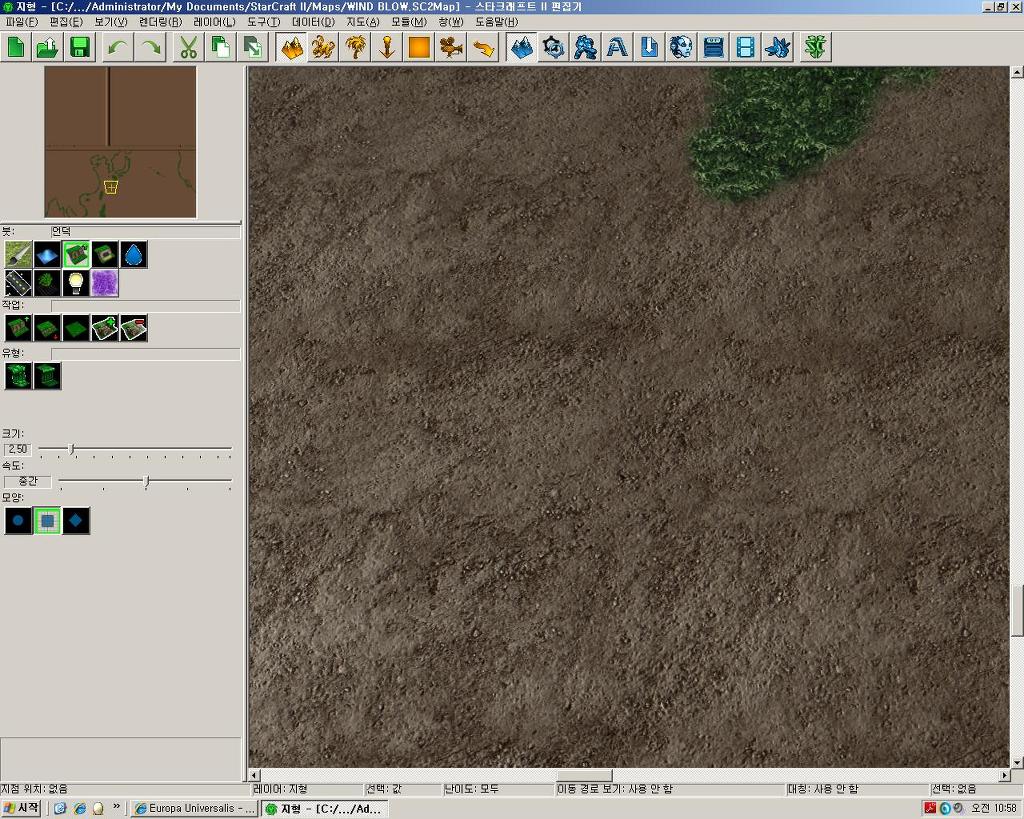Choose the add ramp operation with green plus

click(104, 328)
